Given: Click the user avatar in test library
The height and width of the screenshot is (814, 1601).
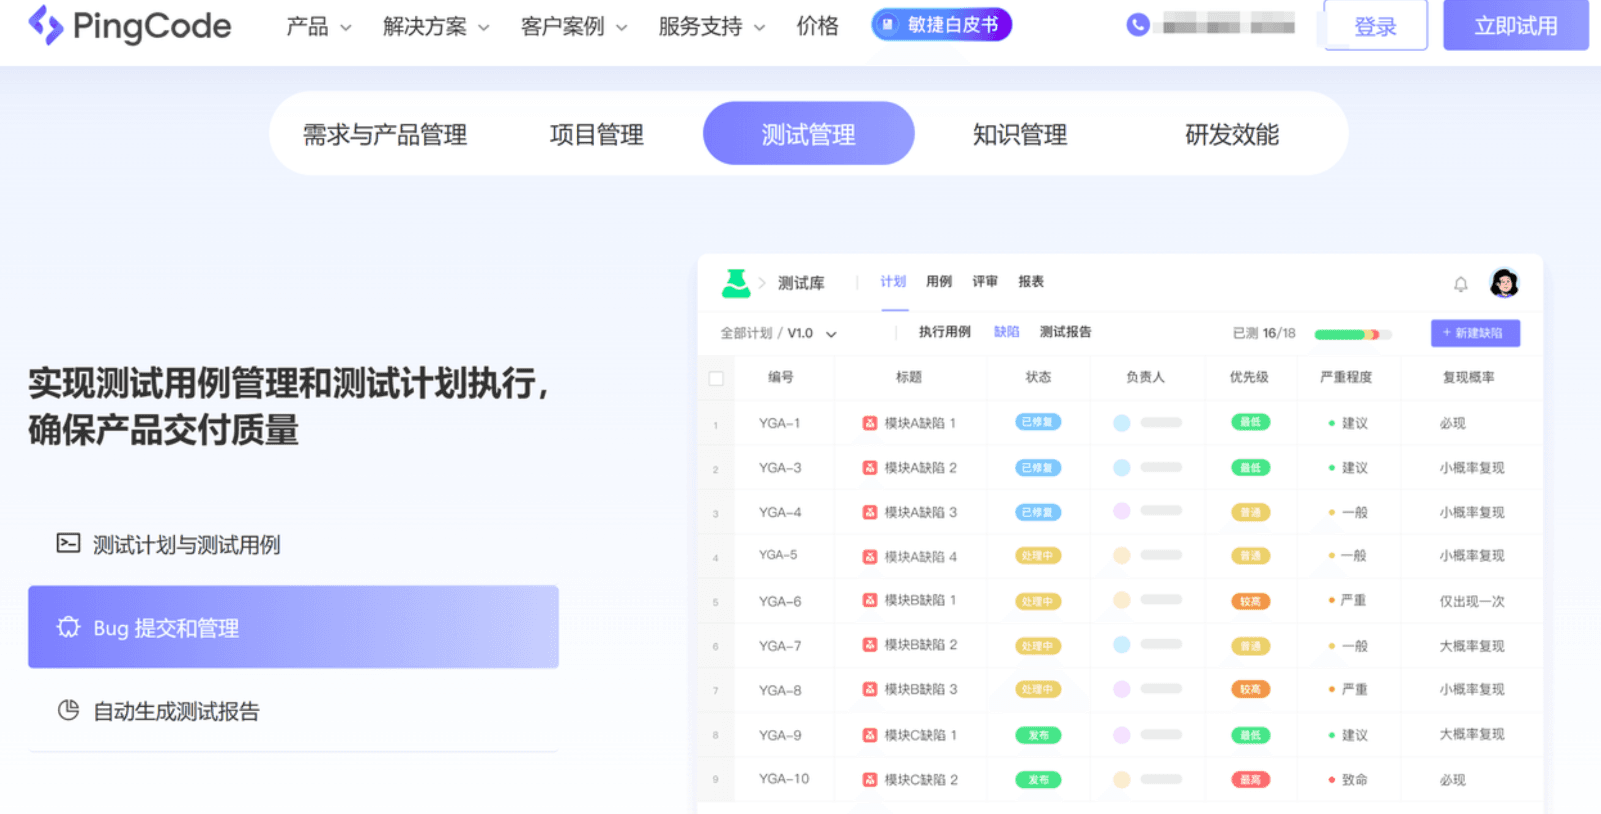Looking at the screenshot, I should point(1504,283).
